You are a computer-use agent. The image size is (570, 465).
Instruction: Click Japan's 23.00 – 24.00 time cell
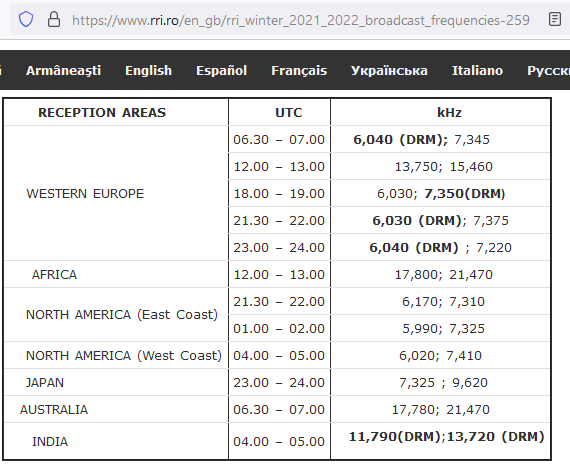click(280, 382)
